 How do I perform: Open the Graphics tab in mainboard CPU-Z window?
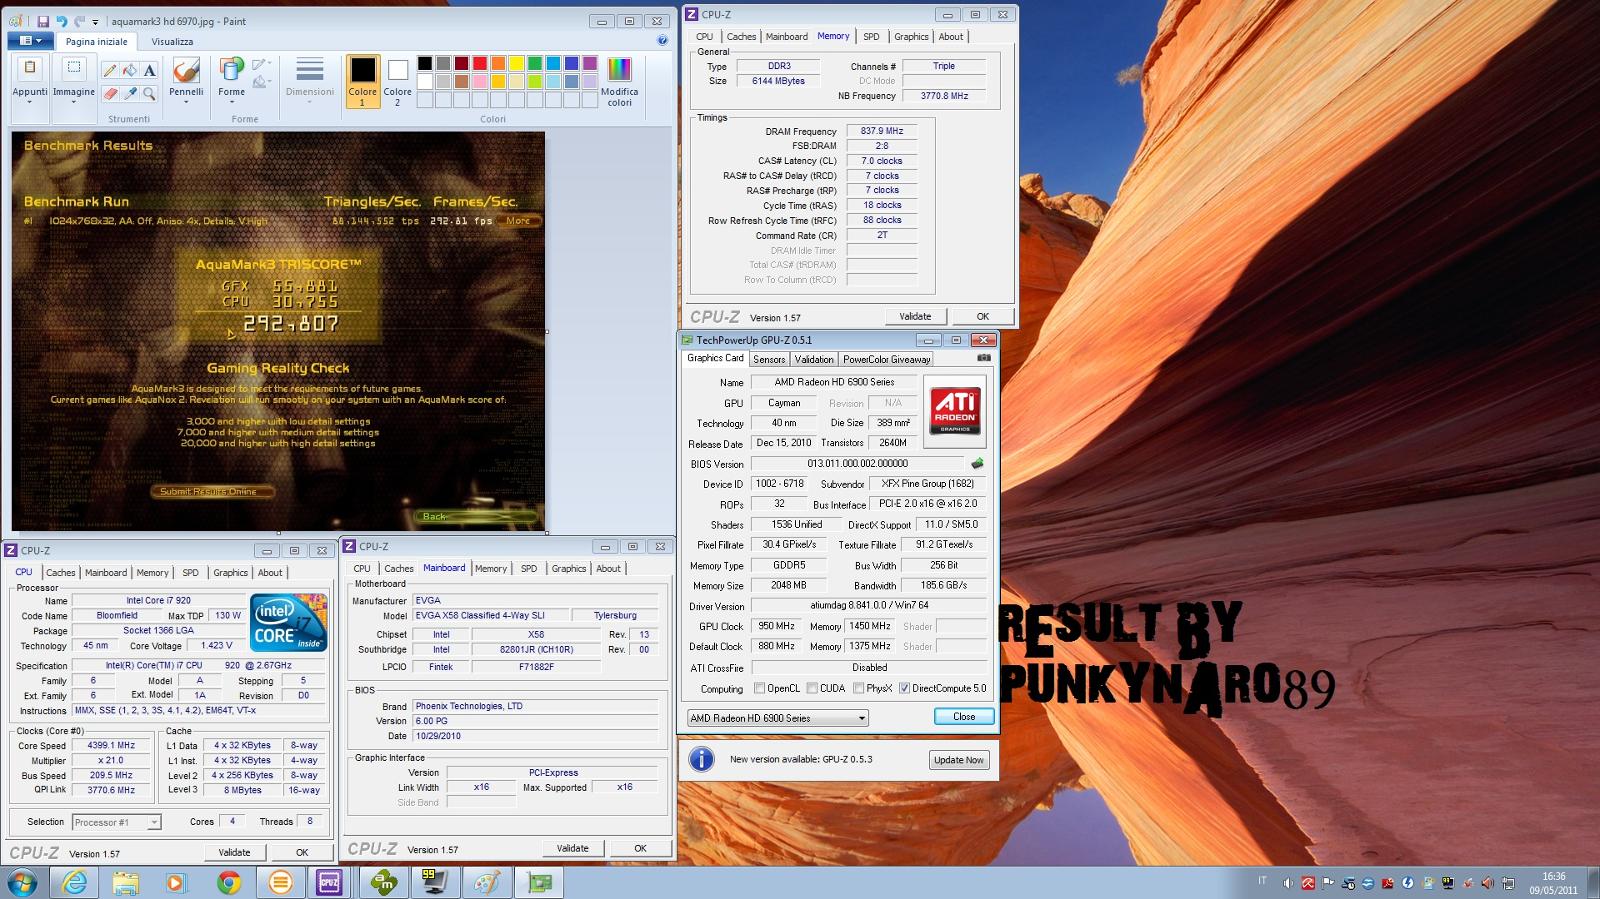coord(569,568)
